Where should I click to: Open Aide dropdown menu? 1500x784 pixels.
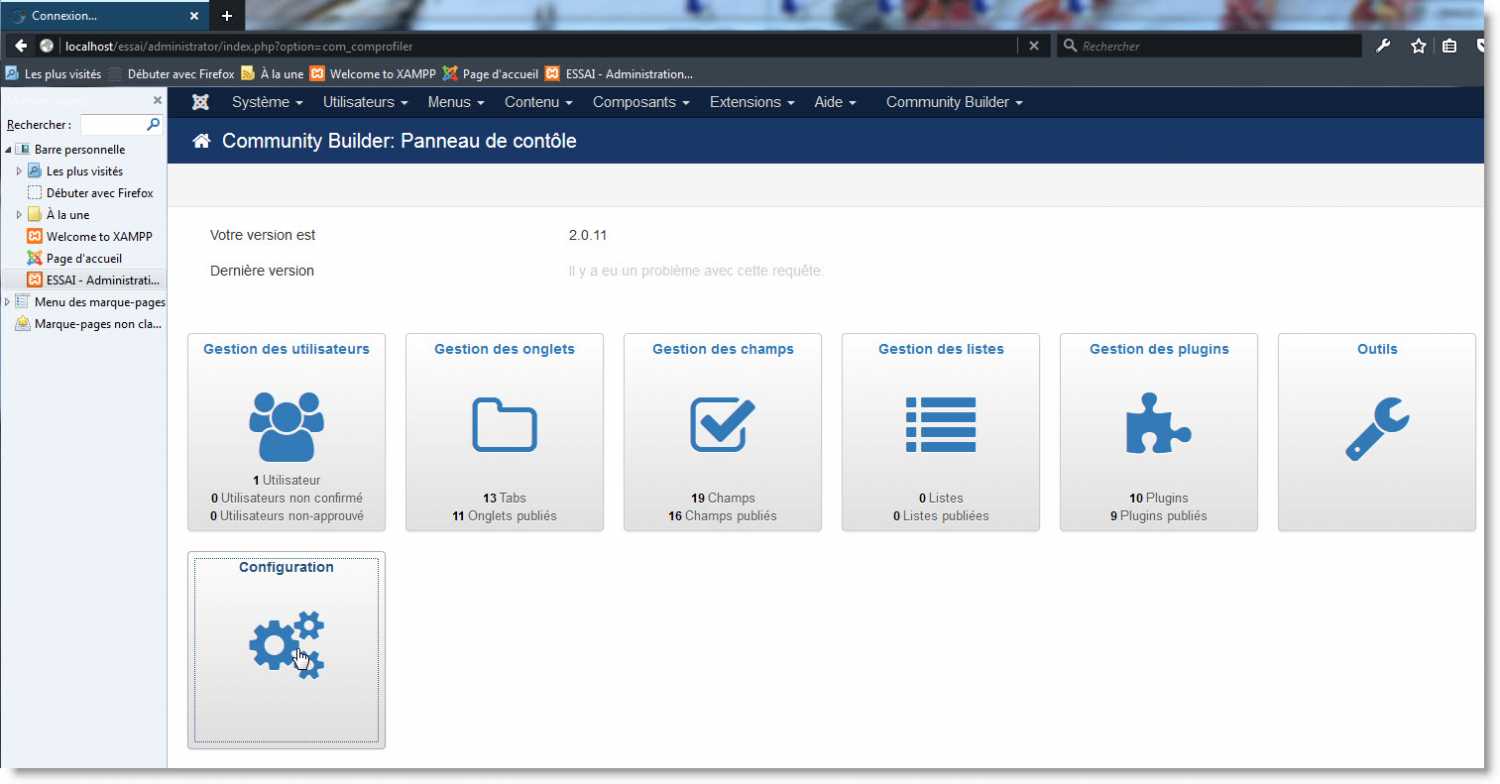(835, 102)
